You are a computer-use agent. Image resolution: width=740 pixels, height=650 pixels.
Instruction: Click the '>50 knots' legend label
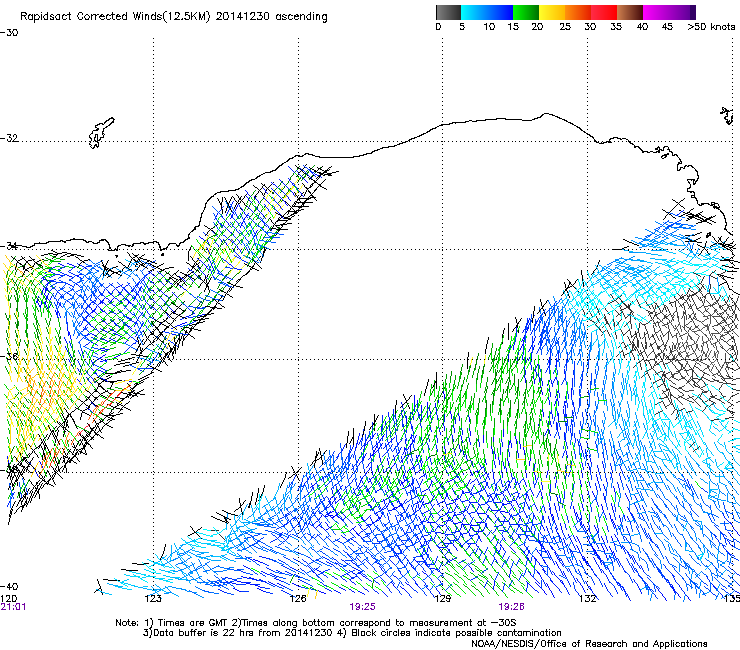[x=711, y=27]
